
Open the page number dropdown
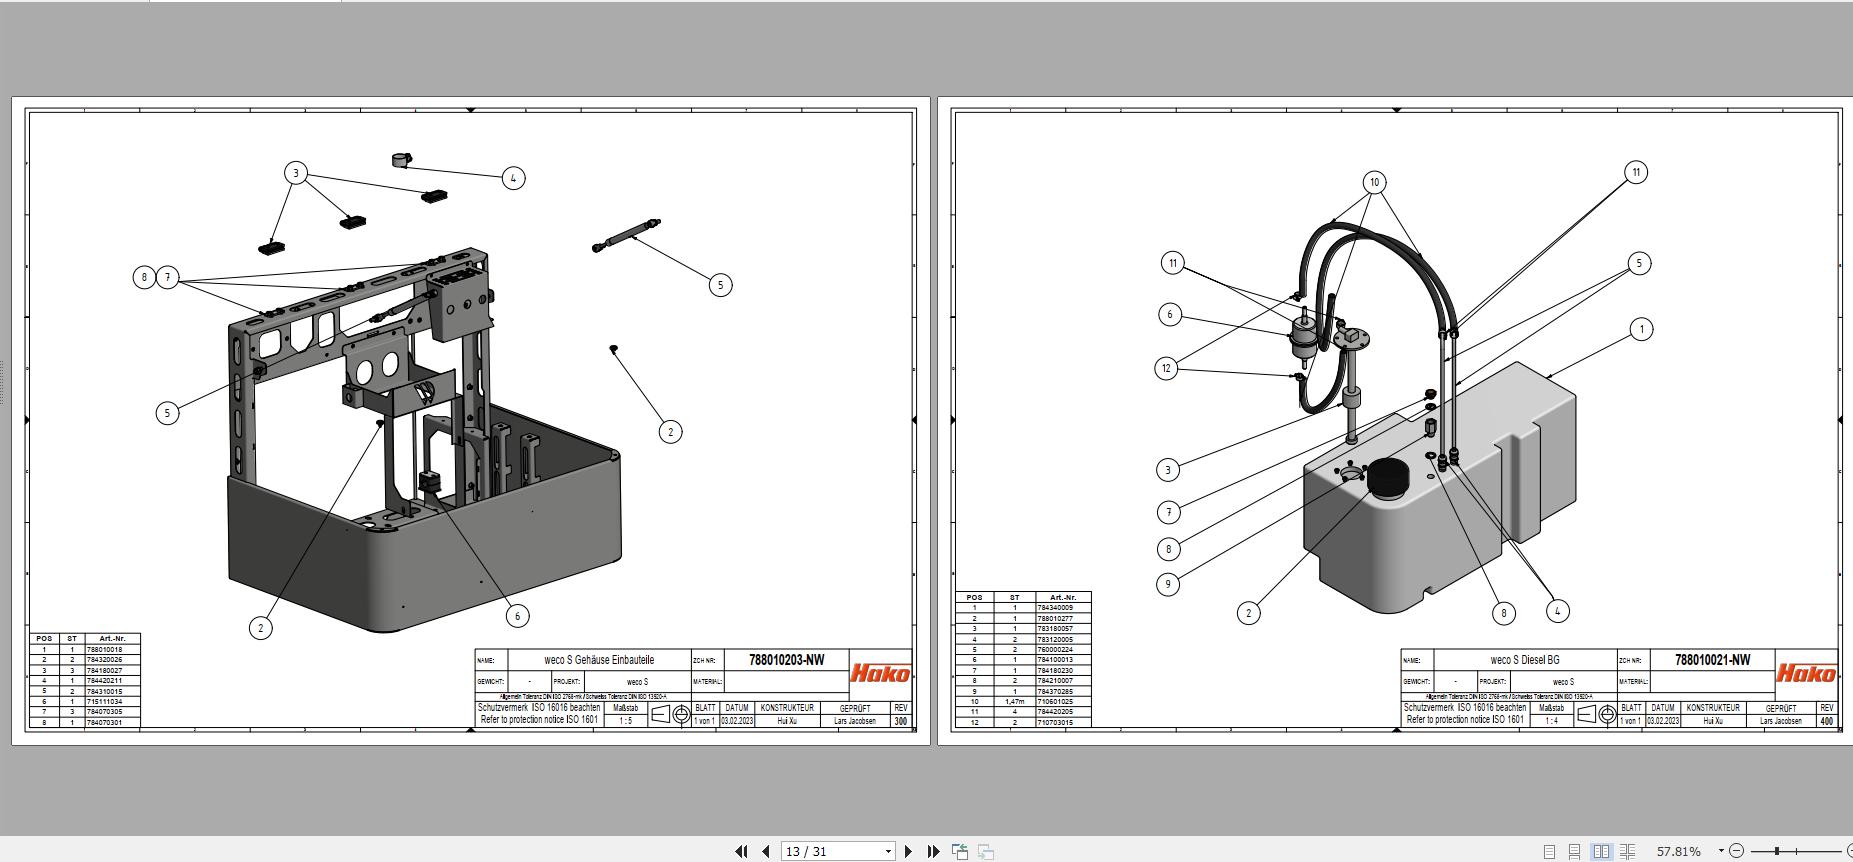(x=888, y=852)
